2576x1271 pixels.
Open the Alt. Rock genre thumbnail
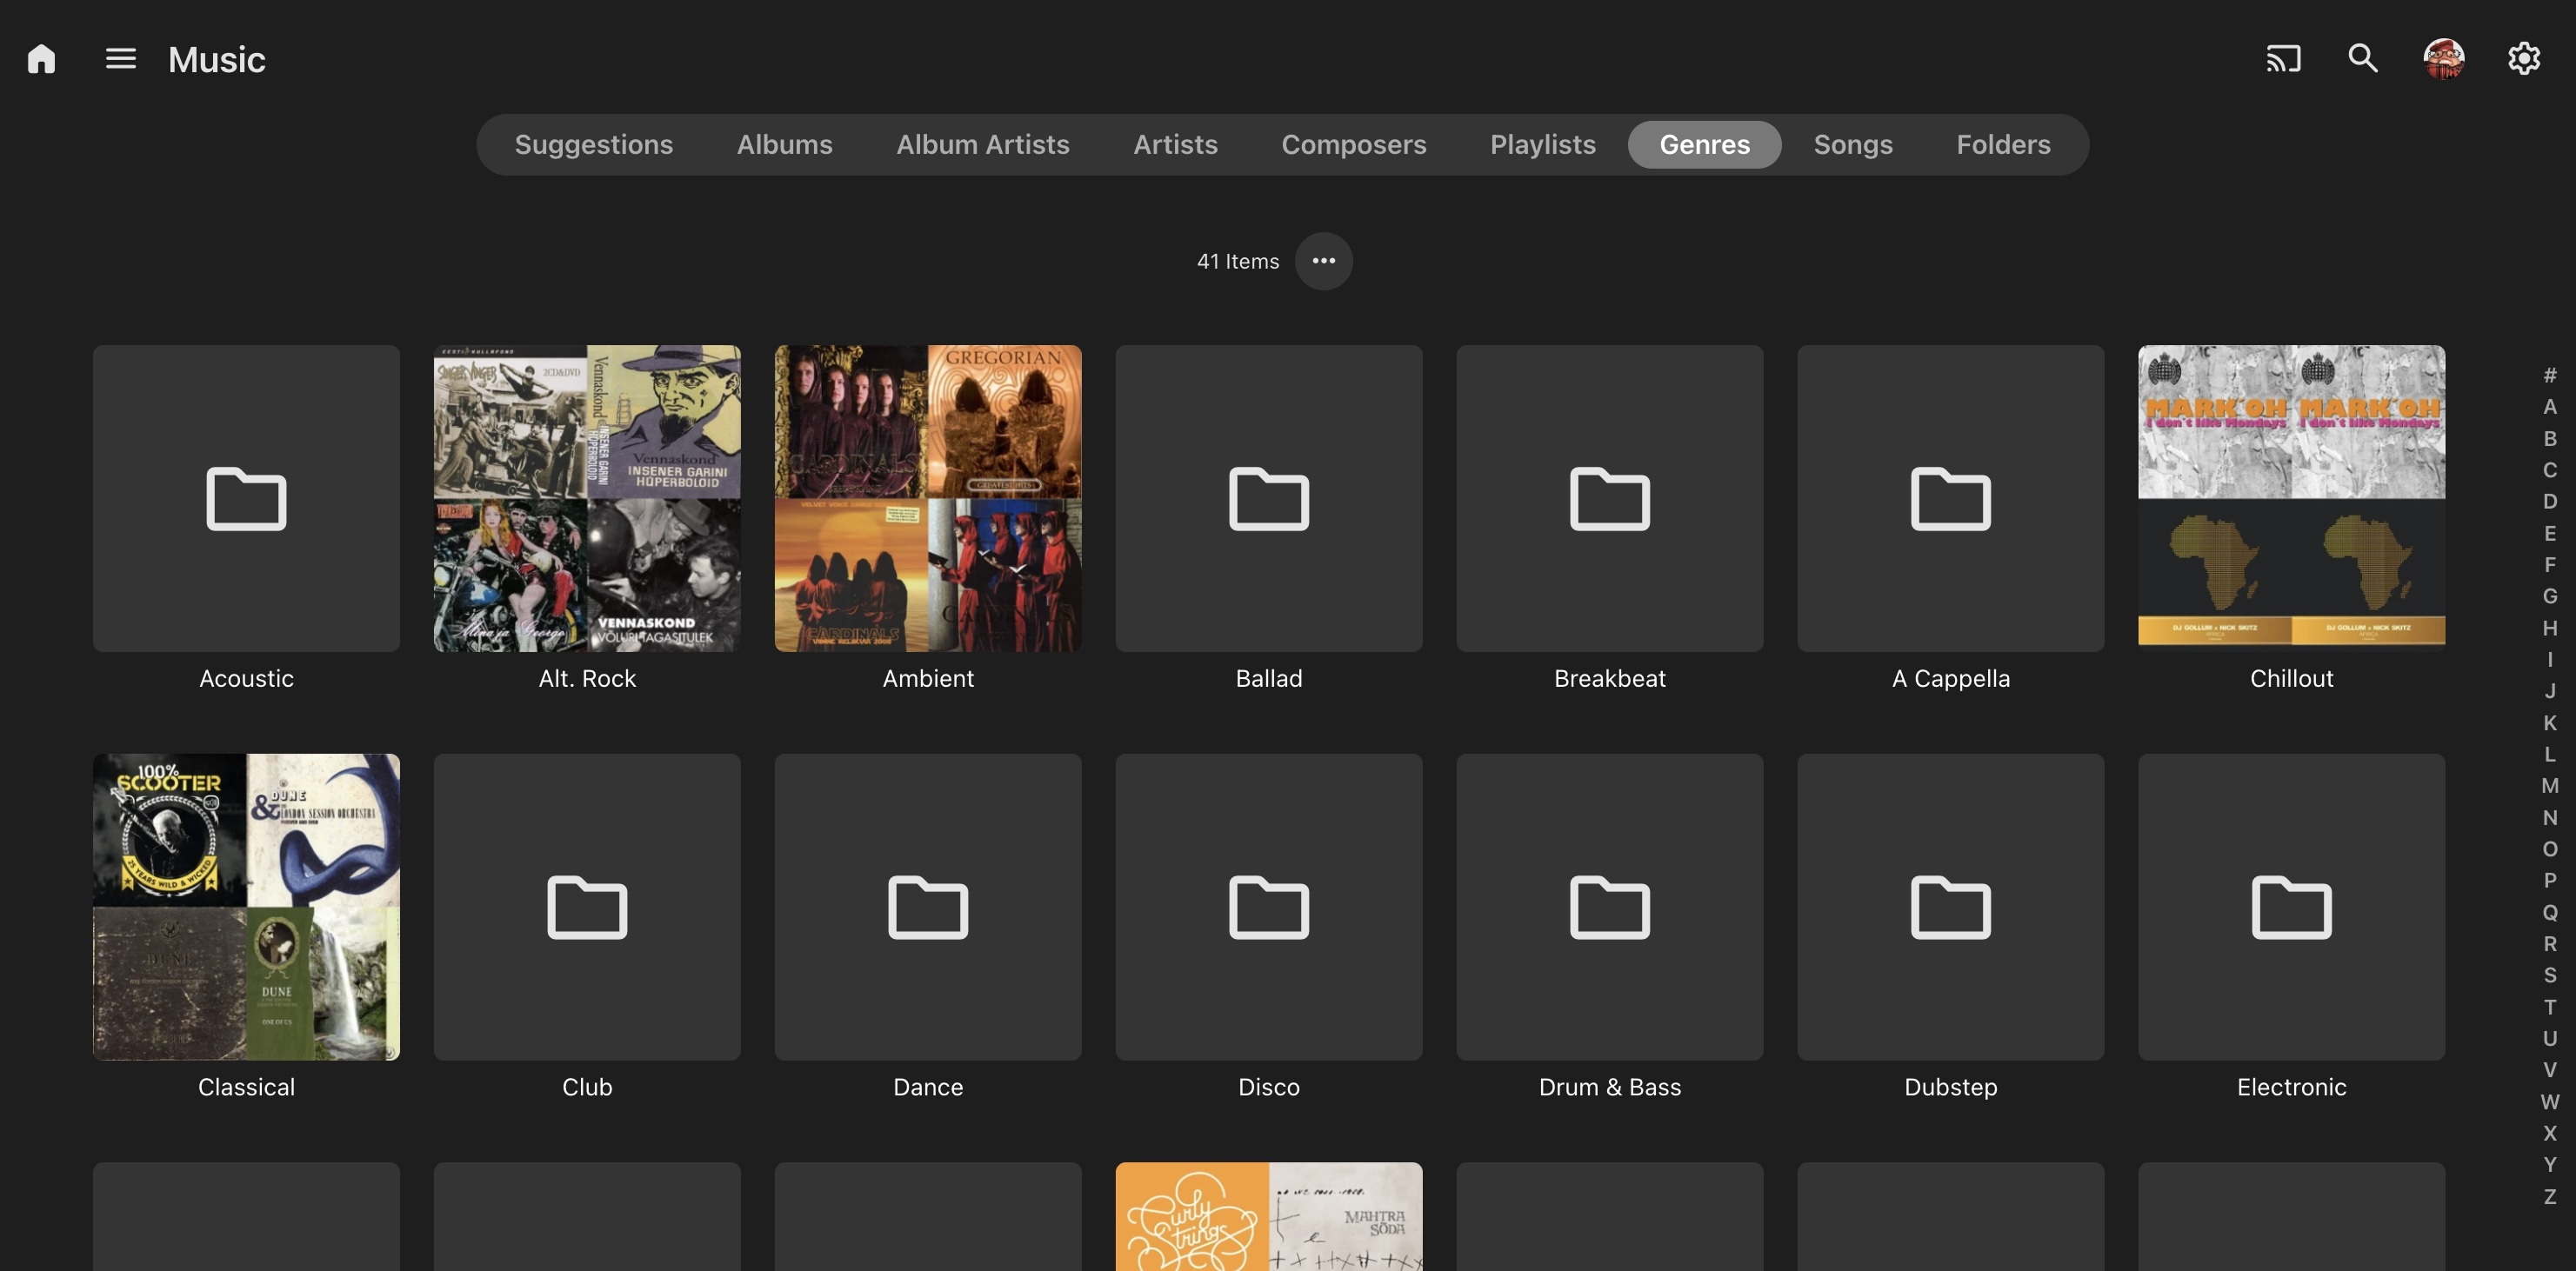point(587,498)
